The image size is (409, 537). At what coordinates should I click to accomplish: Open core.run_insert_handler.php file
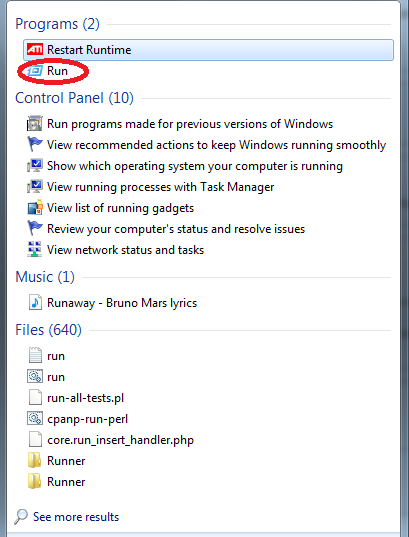(x=120, y=440)
